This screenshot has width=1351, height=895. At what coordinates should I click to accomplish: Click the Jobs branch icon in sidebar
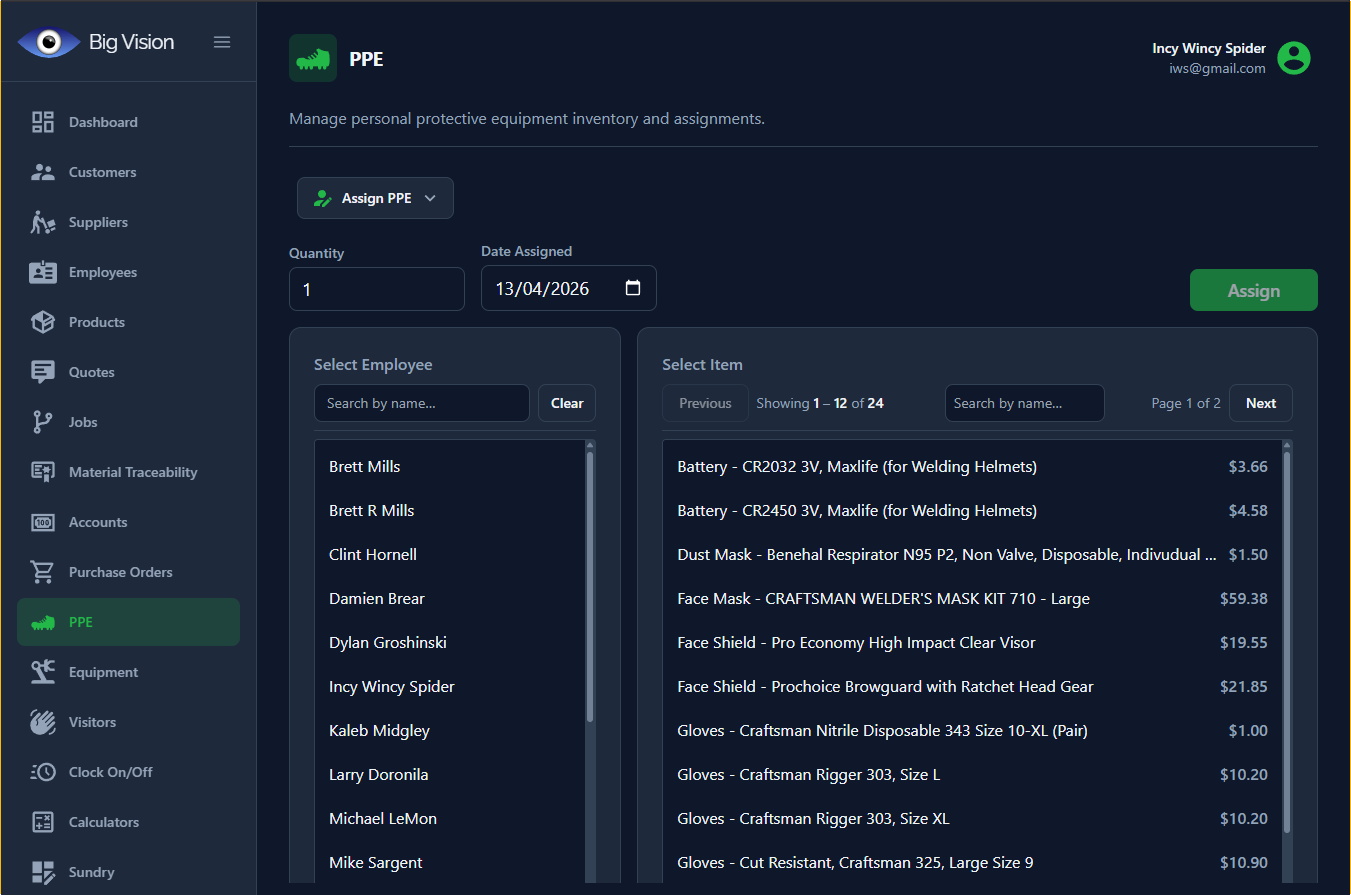(x=43, y=422)
